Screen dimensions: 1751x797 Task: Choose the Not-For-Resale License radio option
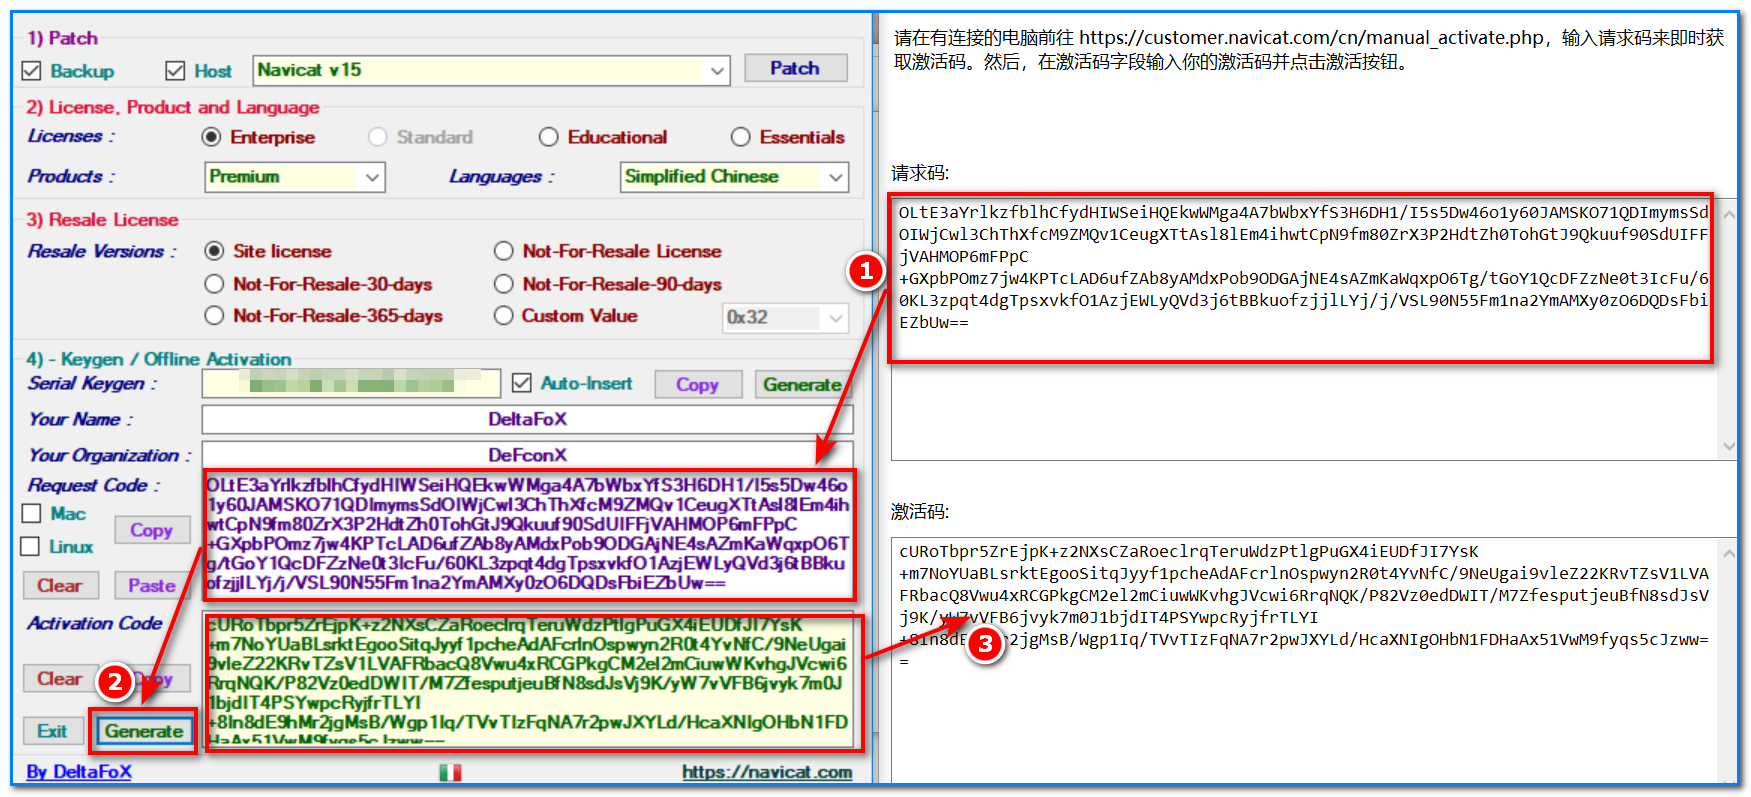click(504, 251)
